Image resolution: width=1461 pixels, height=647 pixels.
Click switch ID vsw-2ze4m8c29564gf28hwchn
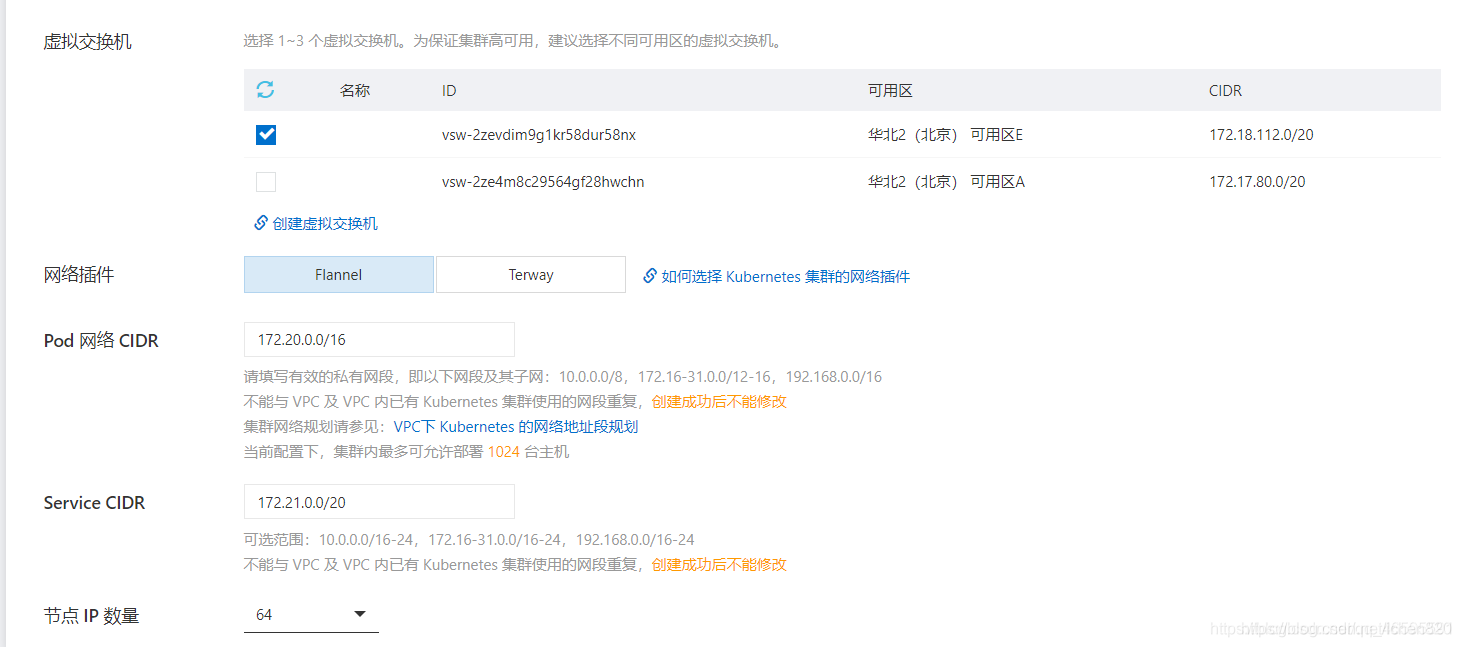coord(543,181)
